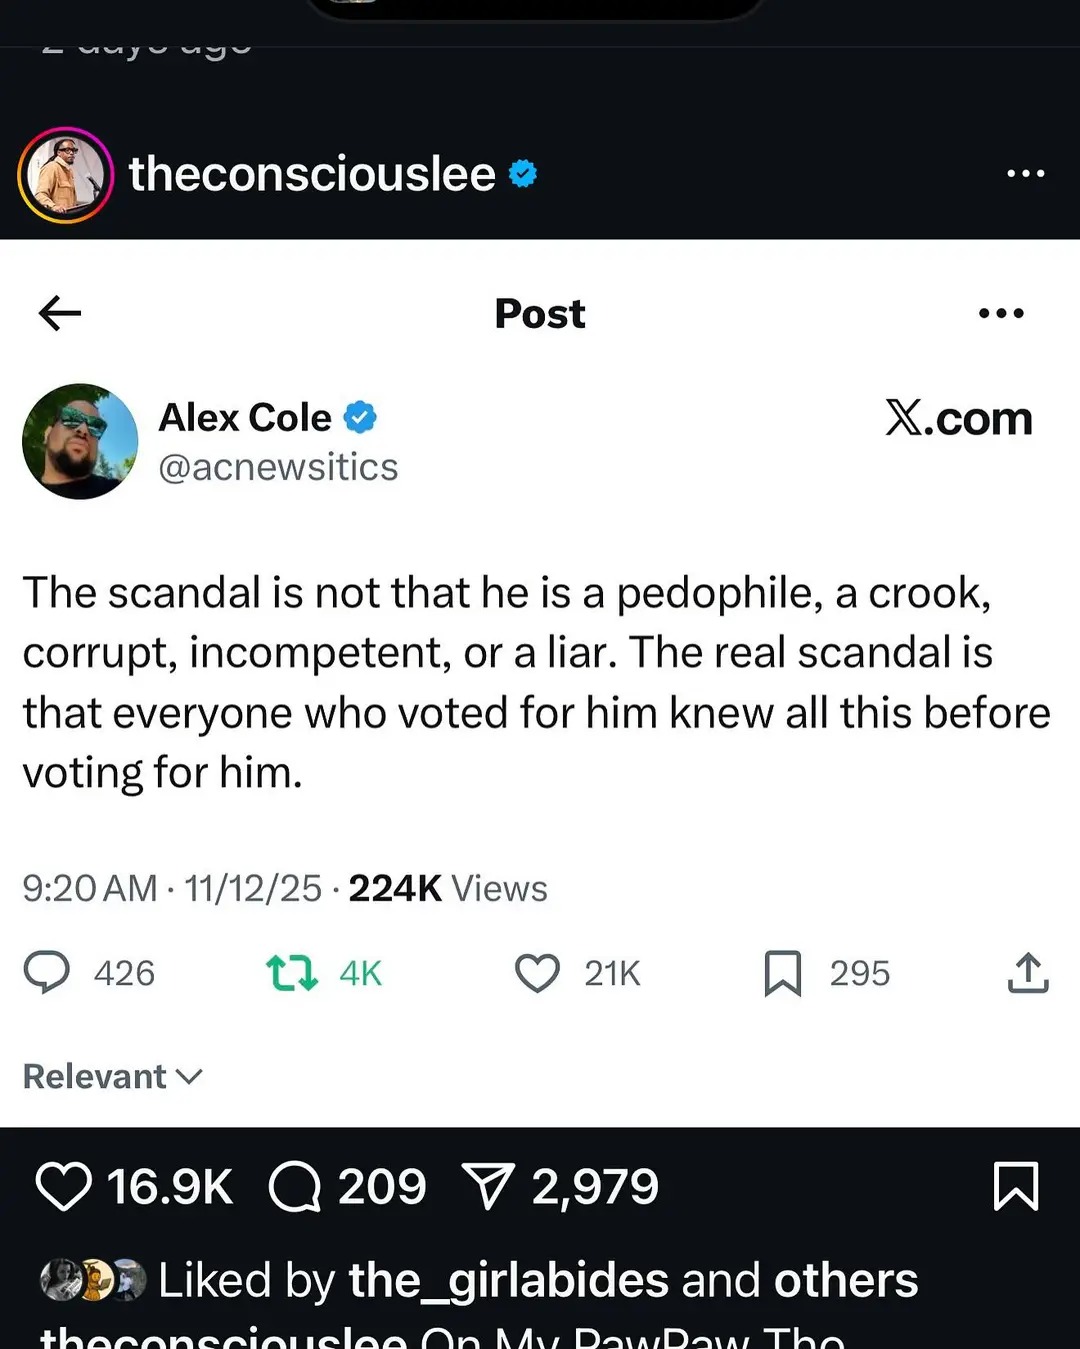The height and width of the screenshot is (1349, 1080).
Task: Tap the tweet reply bubble icon
Action: pos(47,972)
